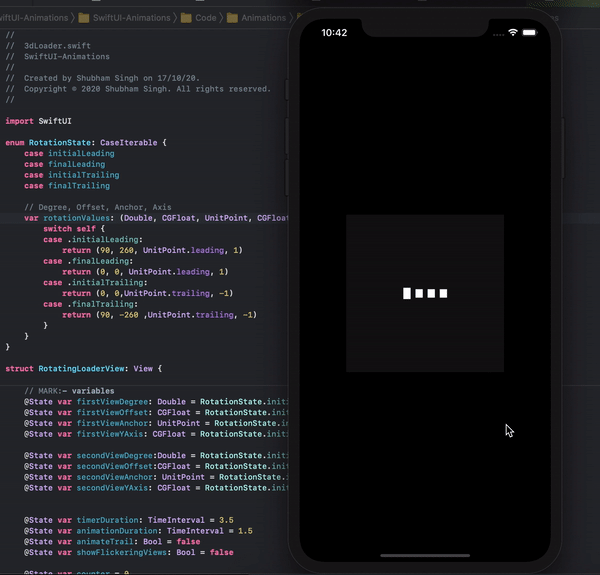Click the 'animationDuration' value 1.5

coord(245,531)
